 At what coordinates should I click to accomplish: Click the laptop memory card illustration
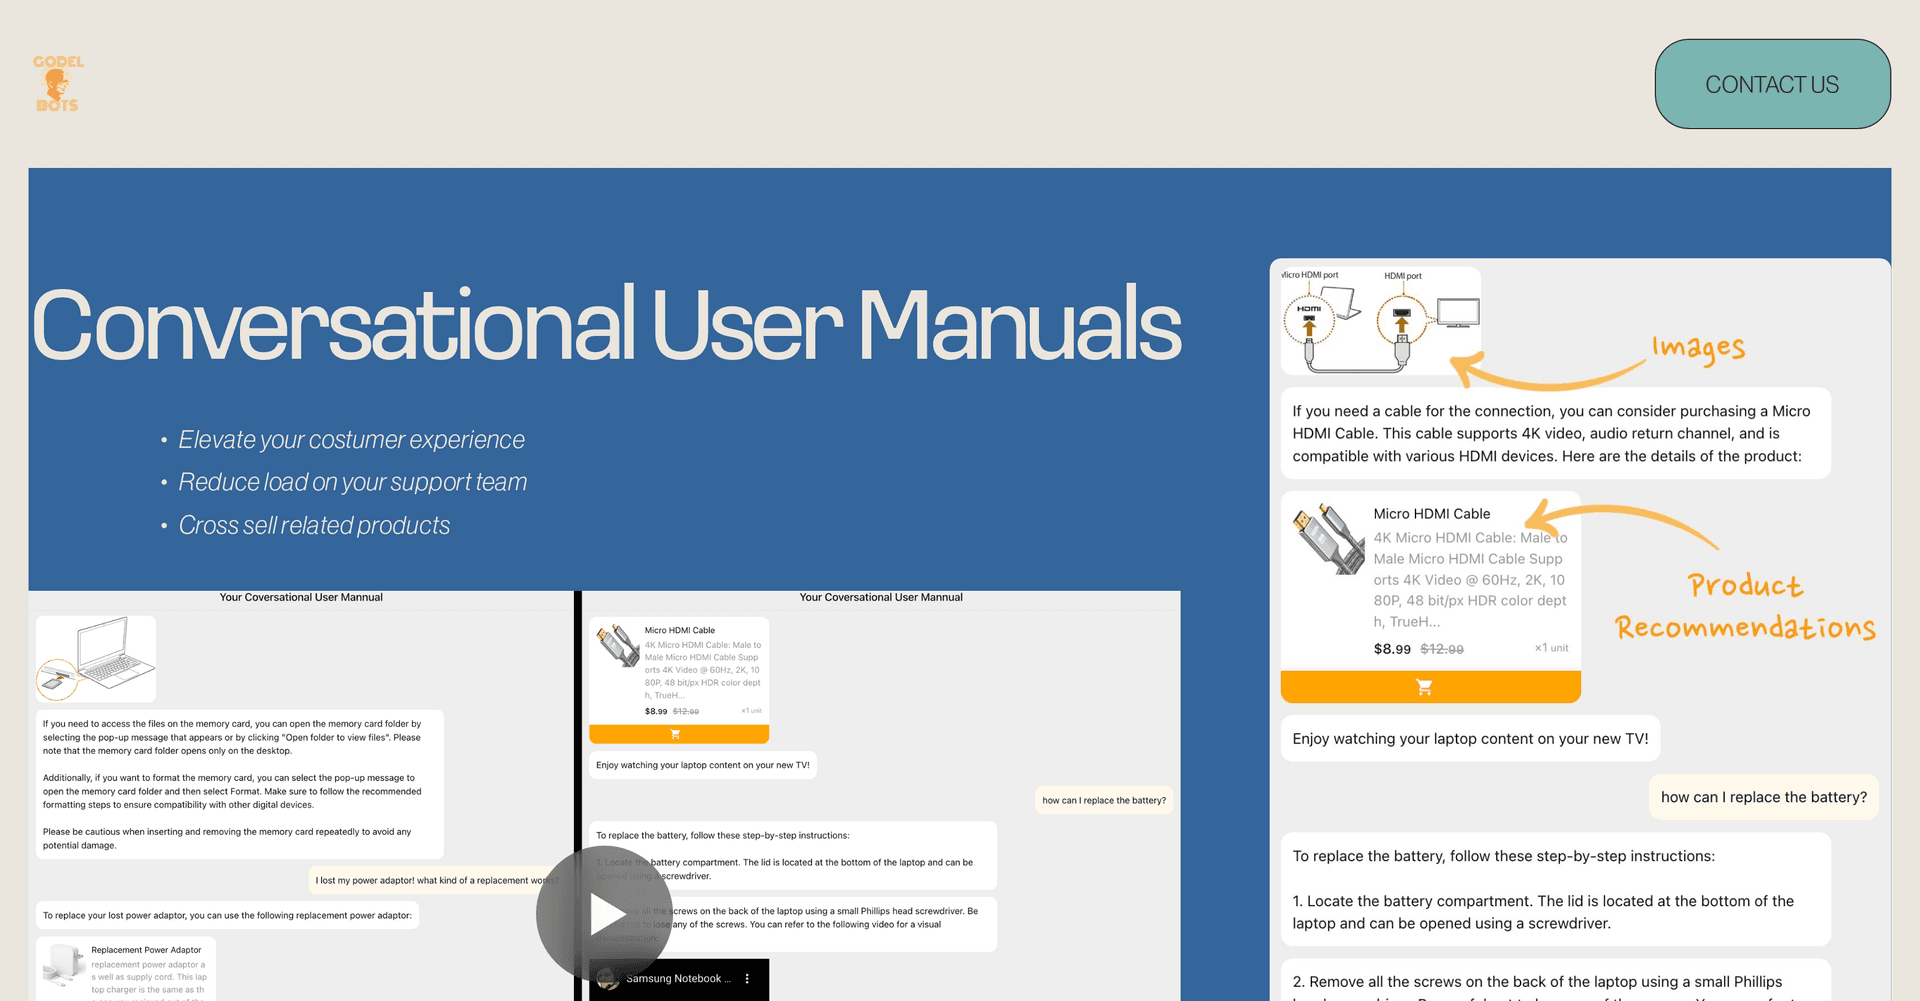(96, 659)
